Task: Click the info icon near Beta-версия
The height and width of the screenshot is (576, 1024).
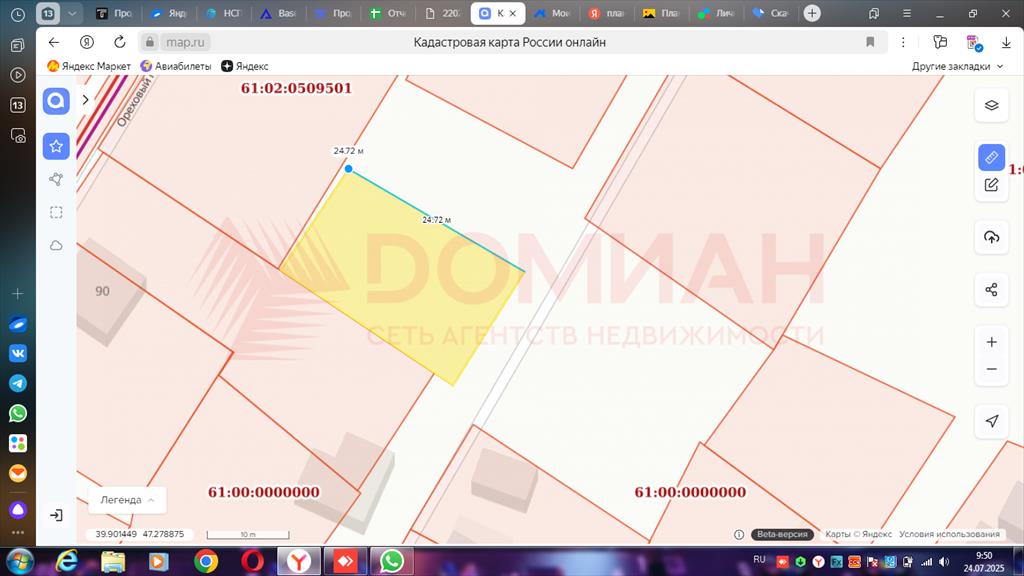Action: pyautogui.click(x=739, y=534)
